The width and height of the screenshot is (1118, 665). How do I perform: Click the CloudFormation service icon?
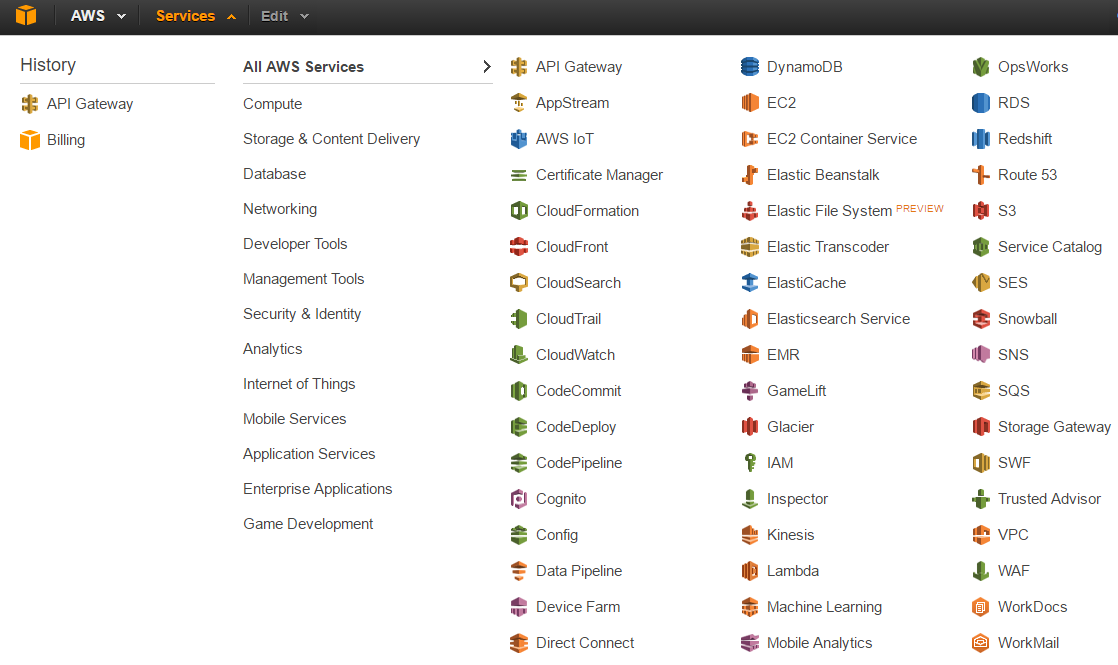519,211
